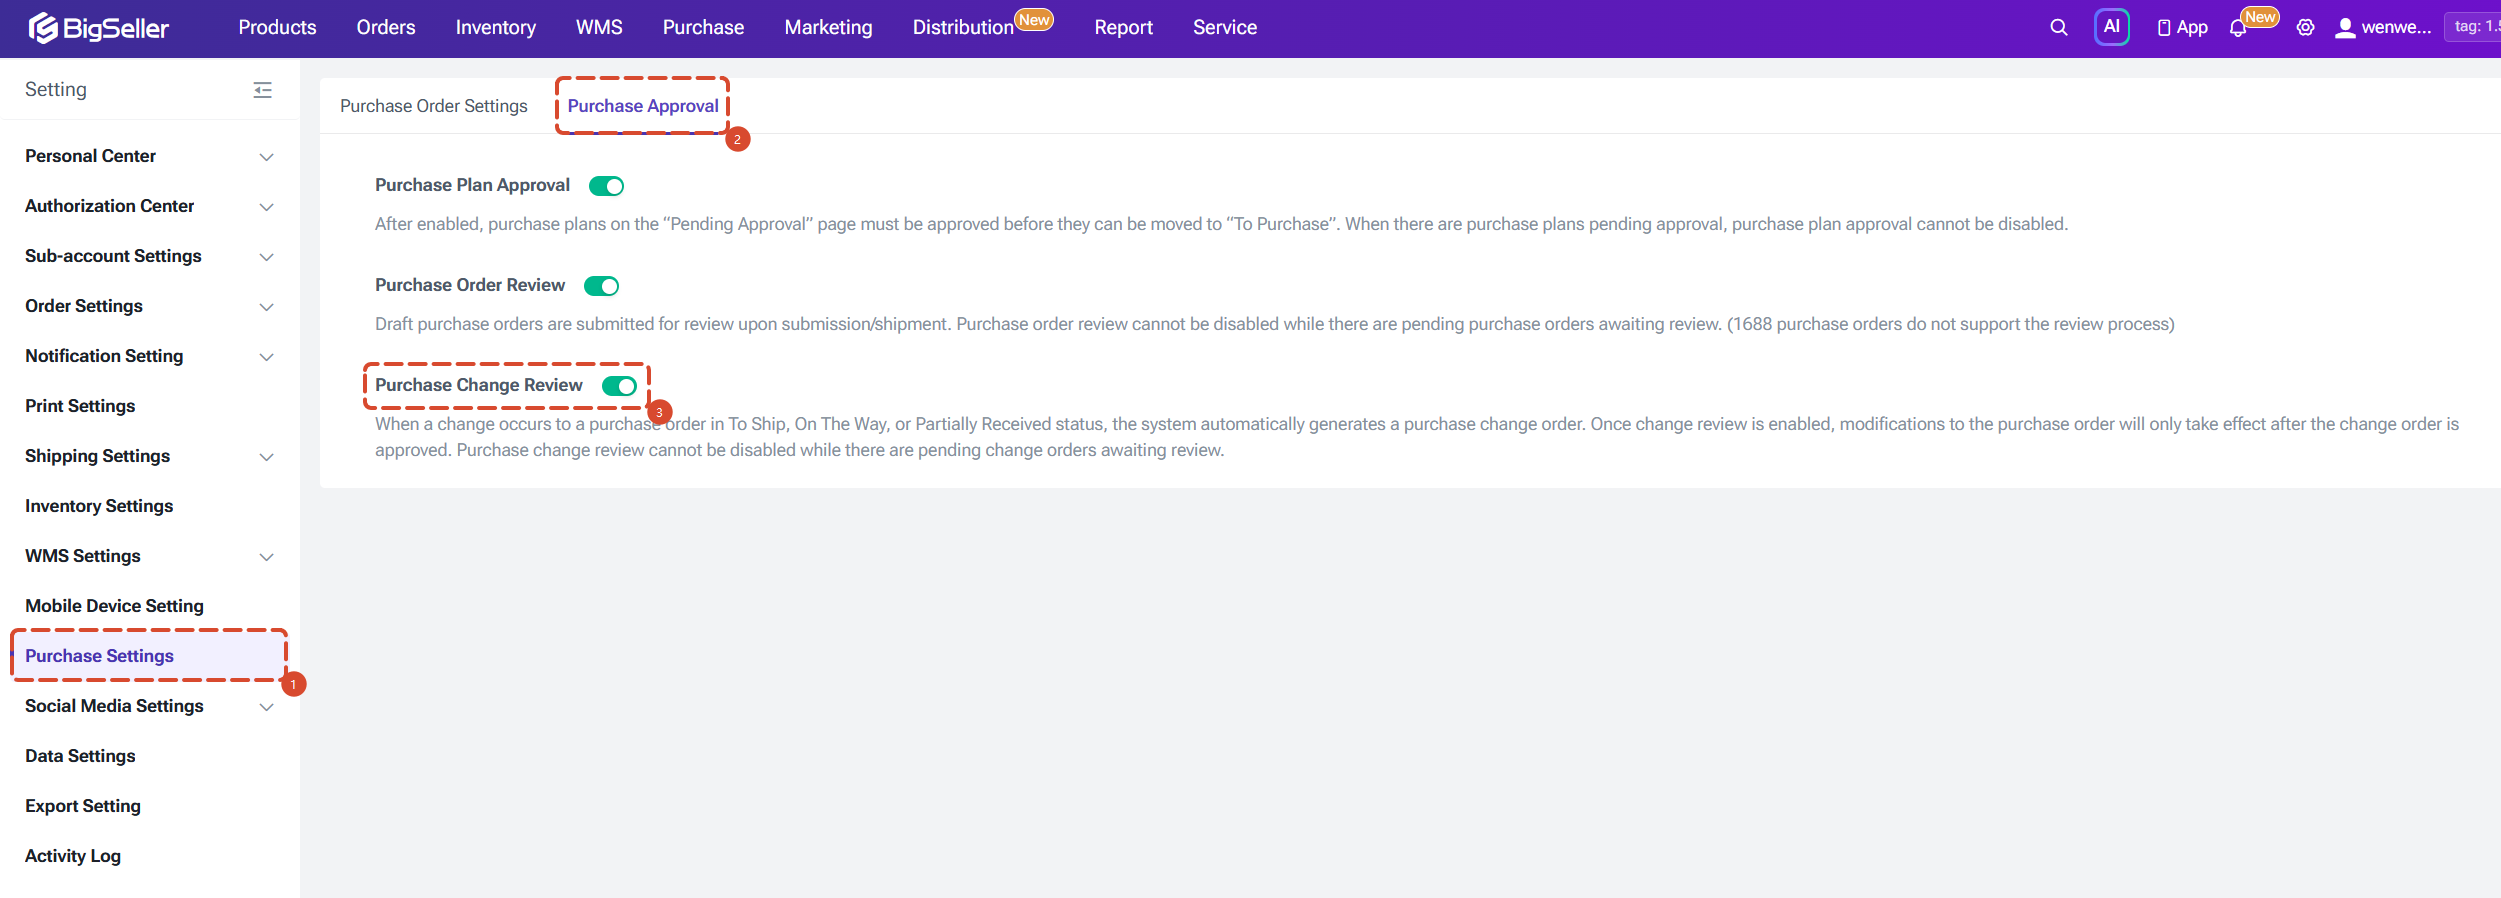Image resolution: width=2501 pixels, height=898 pixels.
Task: Open the AI assistant icon
Action: 2111,27
